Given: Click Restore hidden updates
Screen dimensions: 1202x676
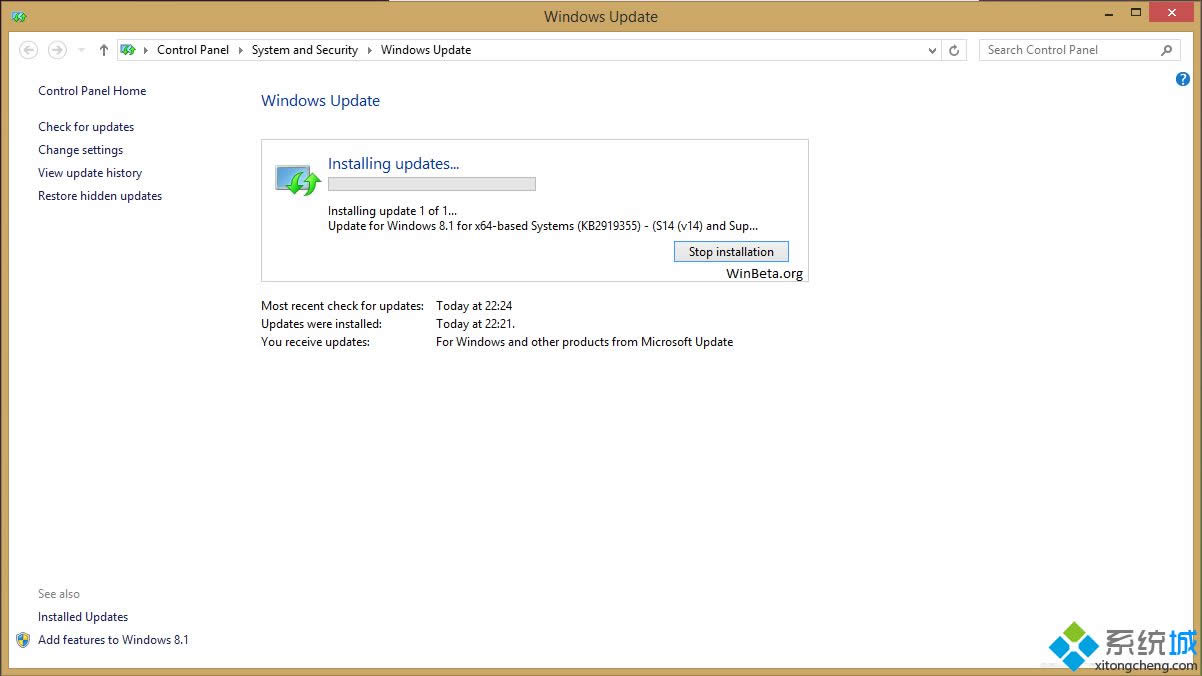Looking at the screenshot, I should pyautogui.click(x=100, y=196).
